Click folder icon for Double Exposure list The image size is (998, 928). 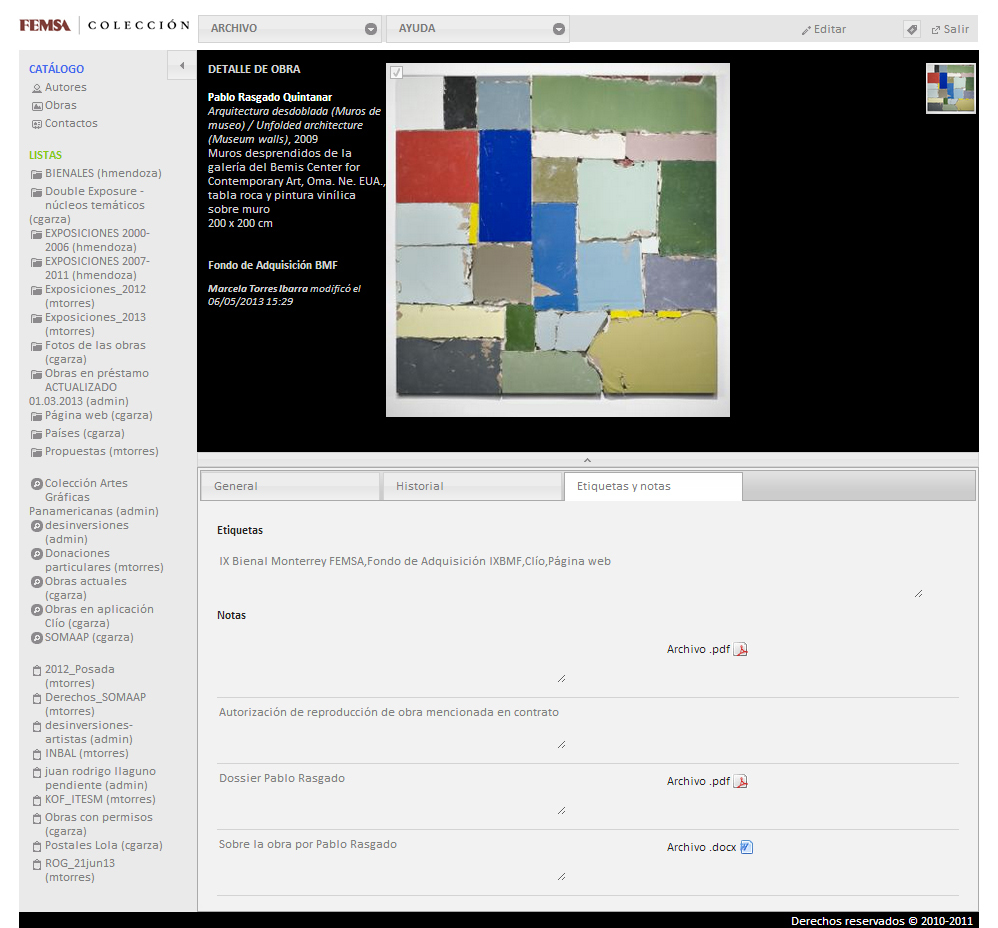point(37,192)
